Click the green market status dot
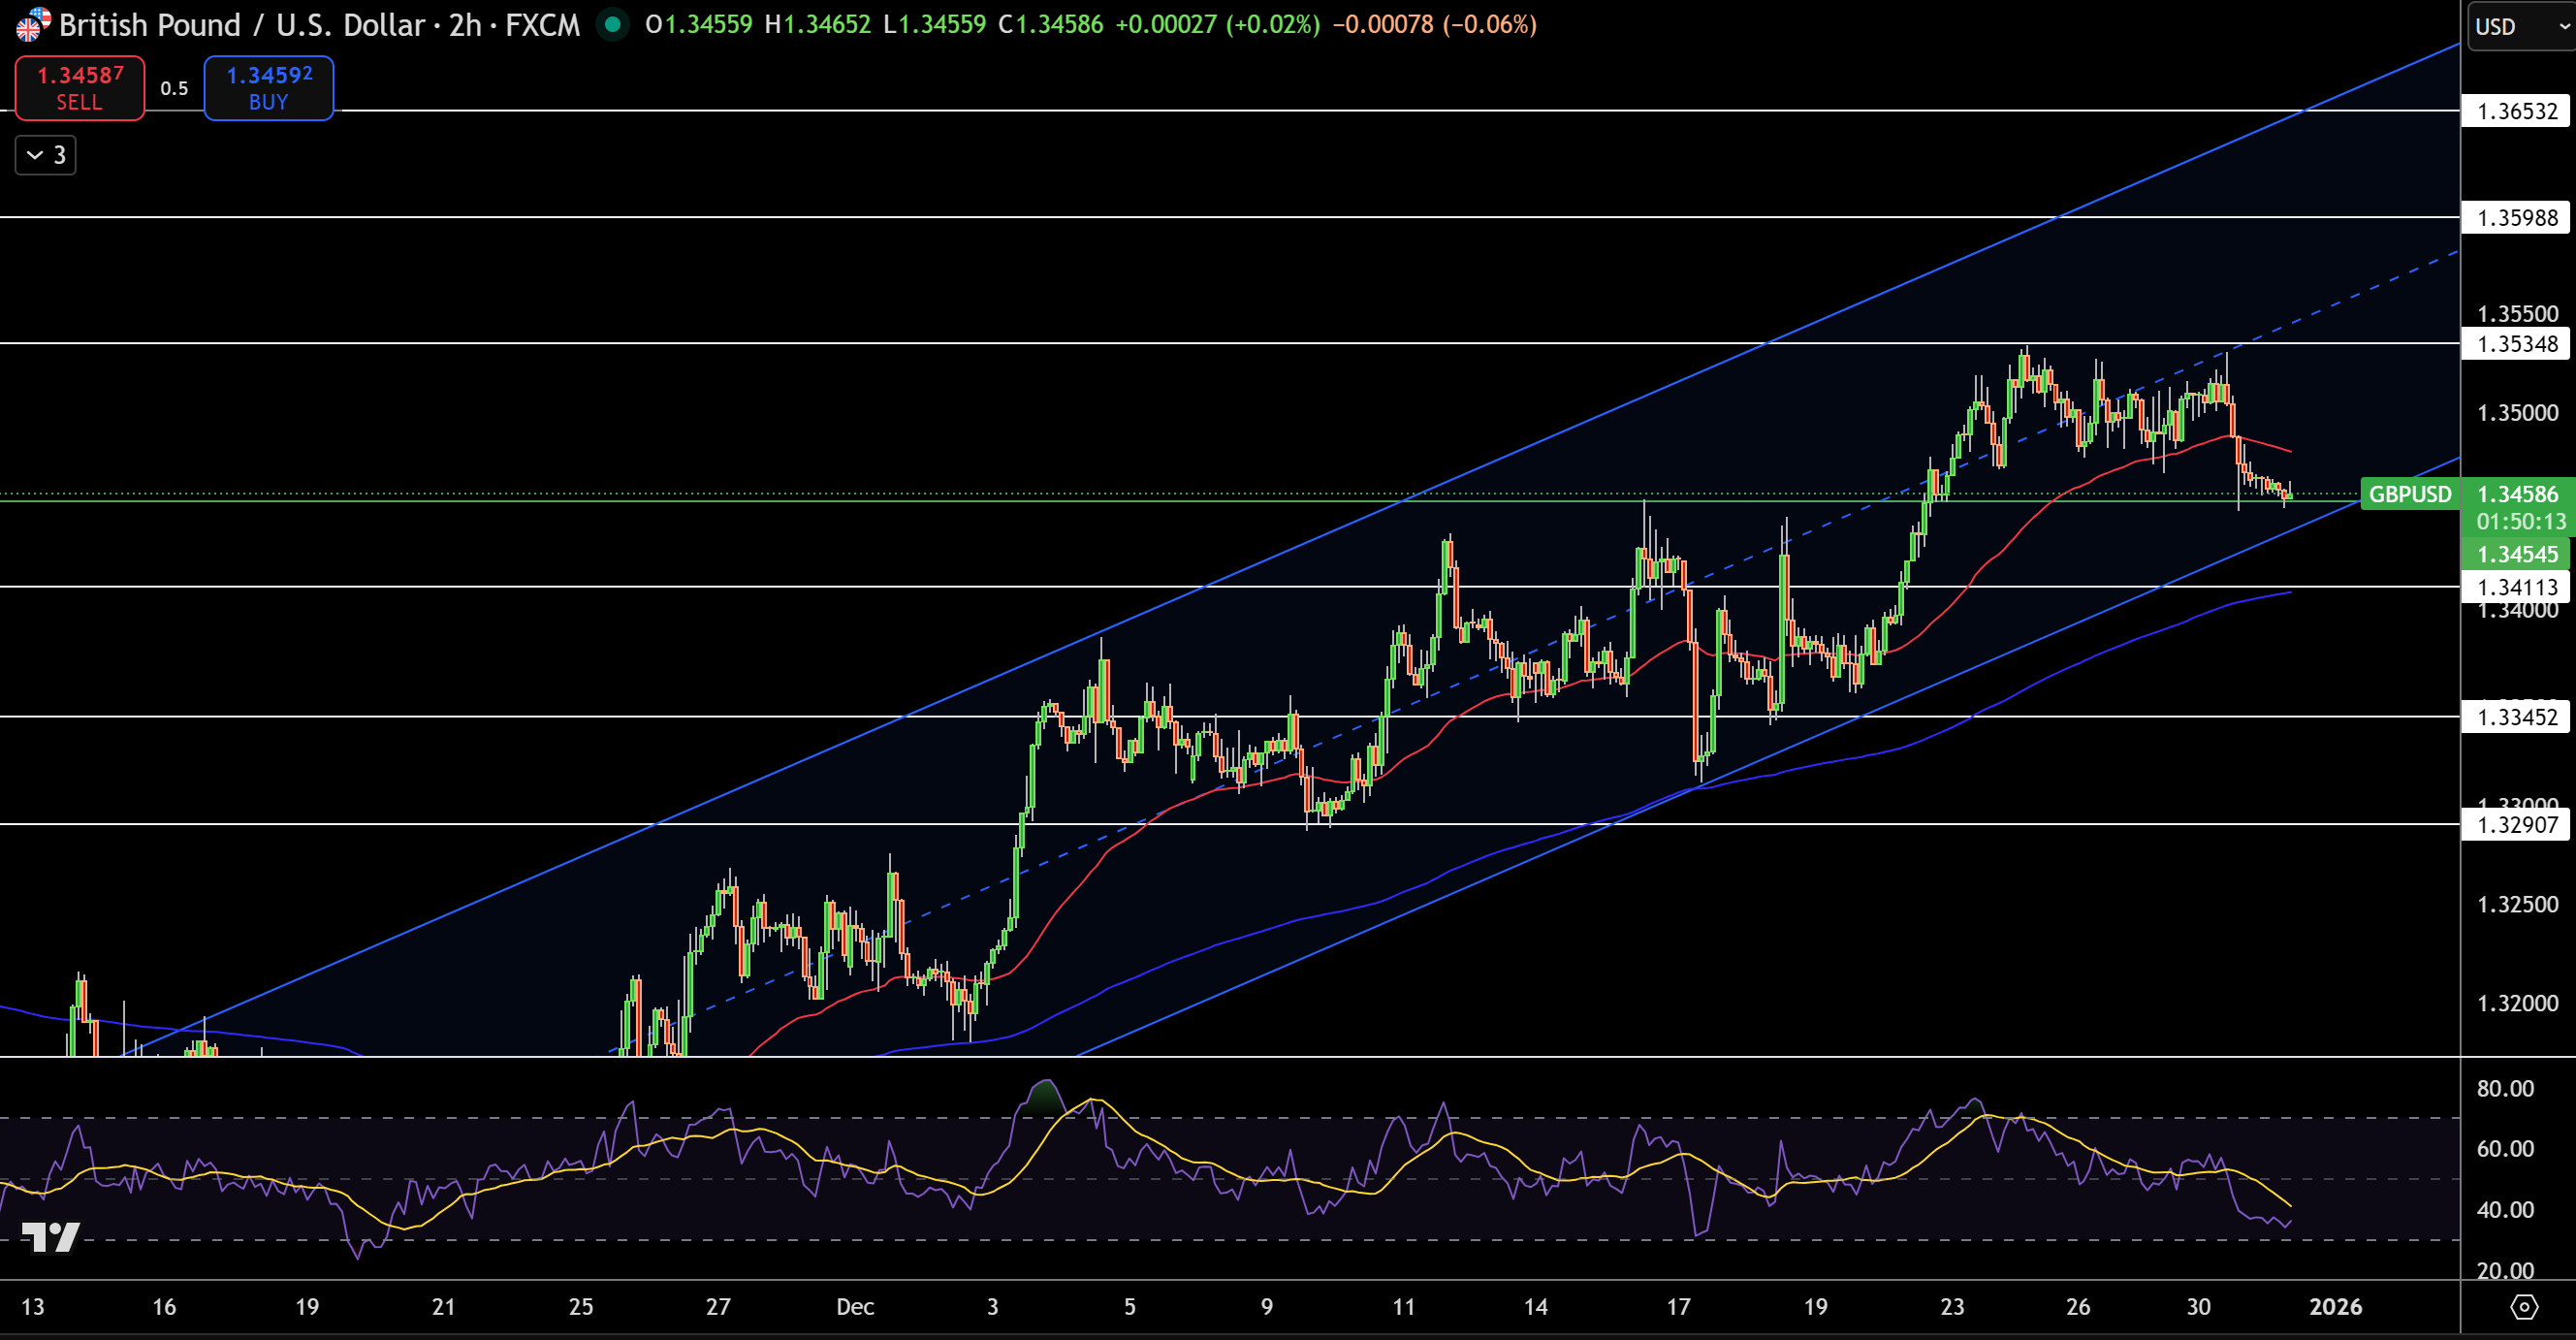Viewport: 2576px width, 1340px height. (x=612, y=24)
